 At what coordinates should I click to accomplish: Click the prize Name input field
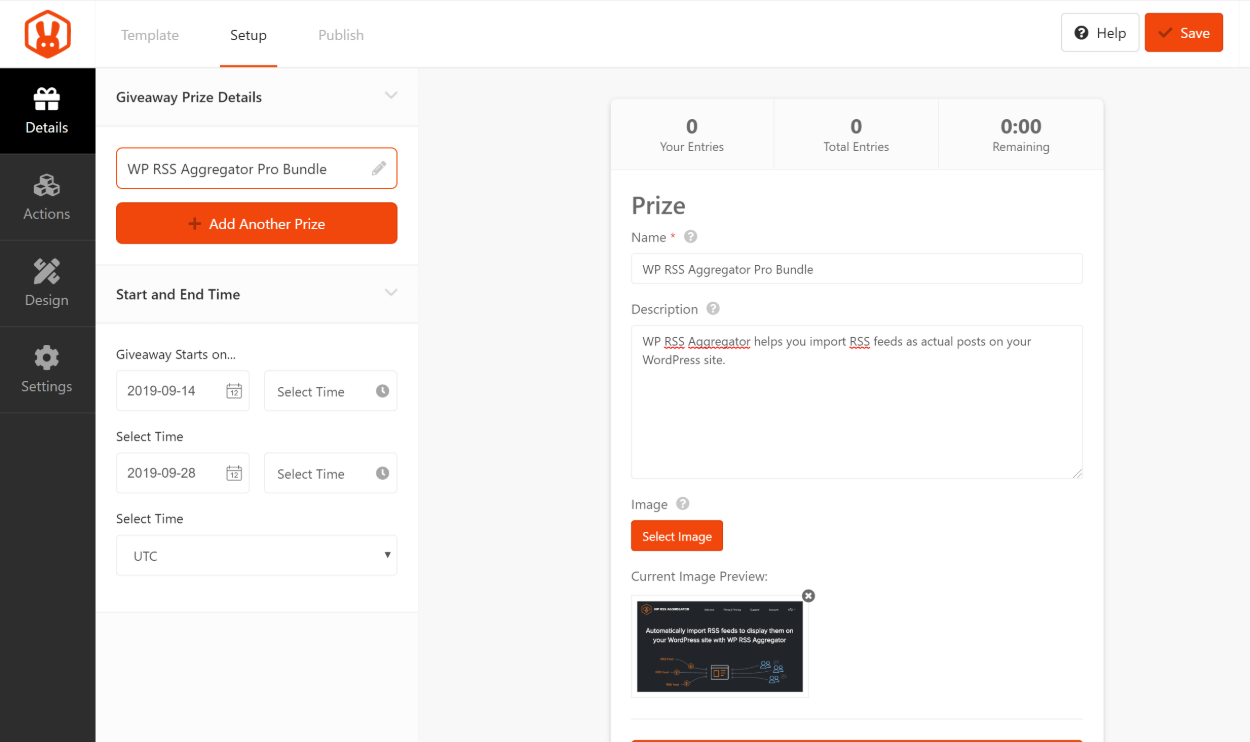click(857, 269)
